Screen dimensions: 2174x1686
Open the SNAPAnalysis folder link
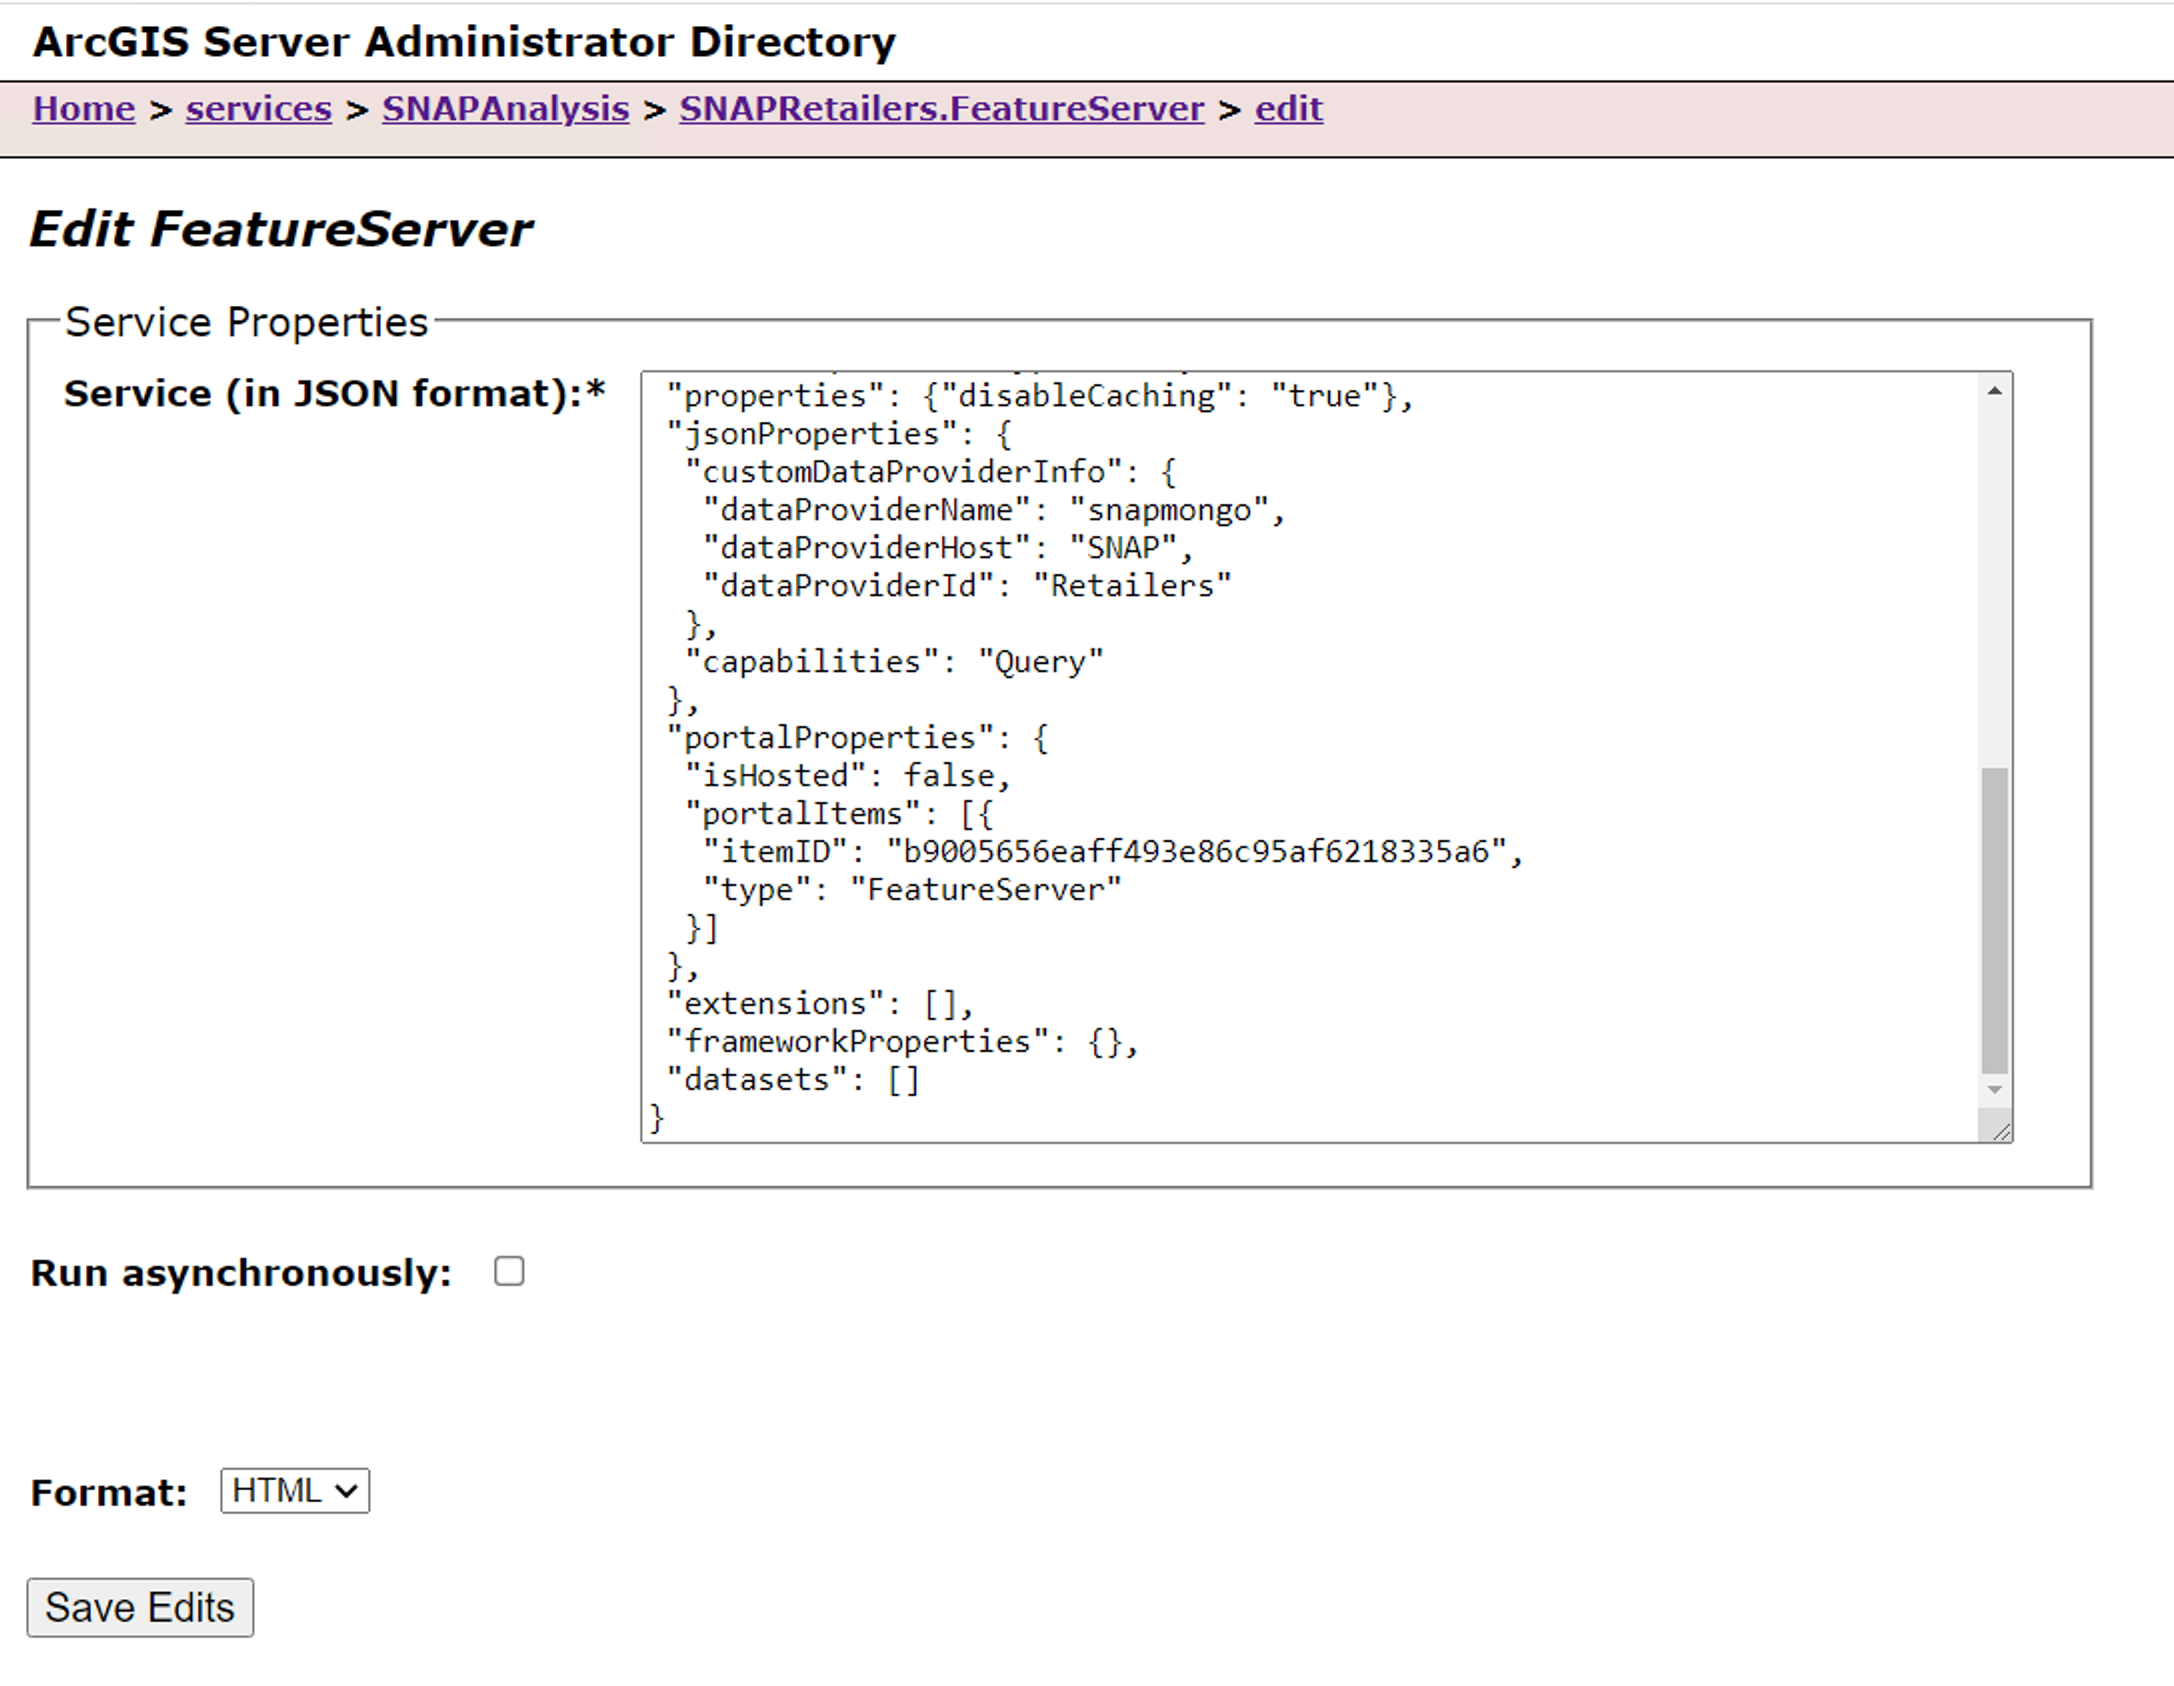tap(505, 108)
